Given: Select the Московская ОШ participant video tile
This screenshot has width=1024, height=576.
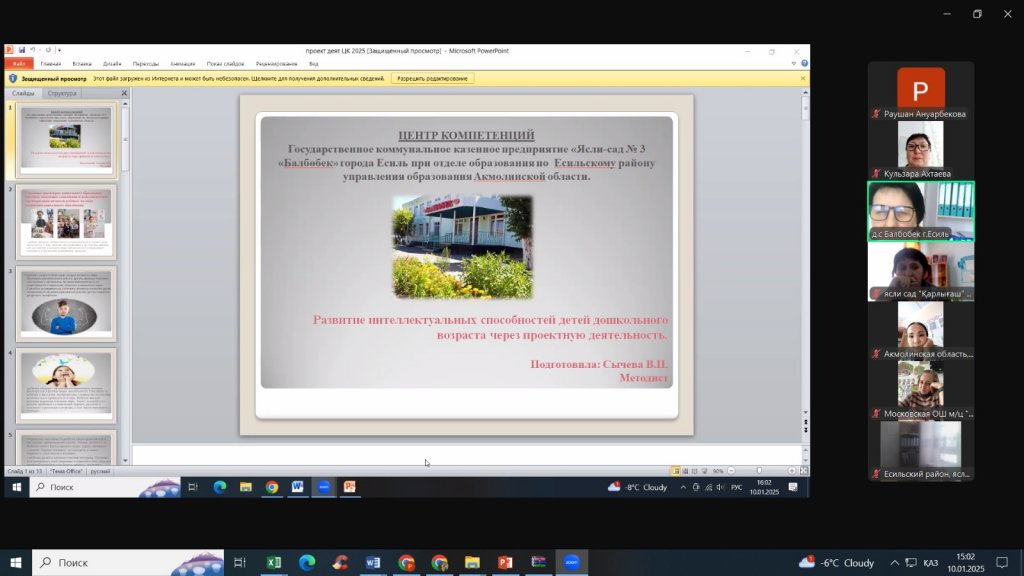Looking at the screenshot, I should (921, 391).
